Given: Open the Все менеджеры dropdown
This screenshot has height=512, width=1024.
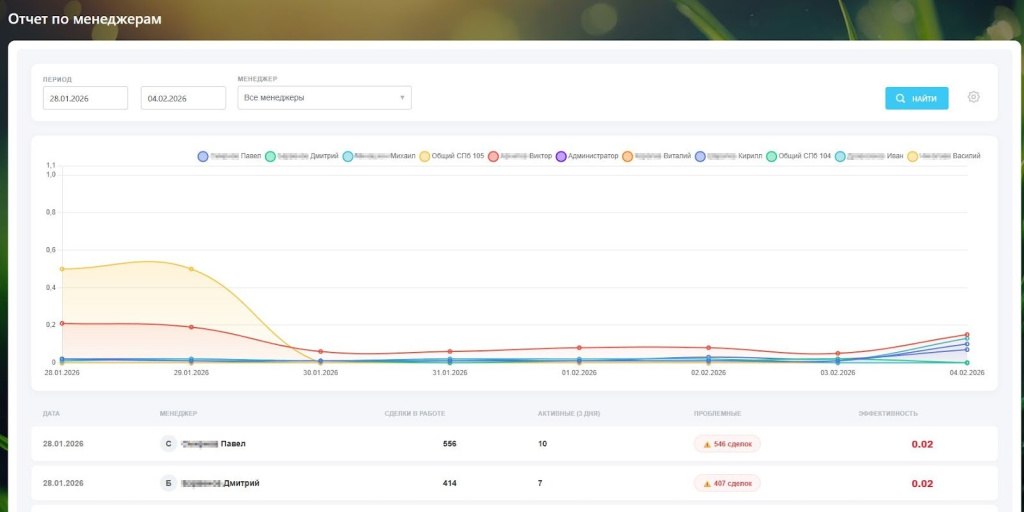Looking at the screenshot, I should (325, 98).
